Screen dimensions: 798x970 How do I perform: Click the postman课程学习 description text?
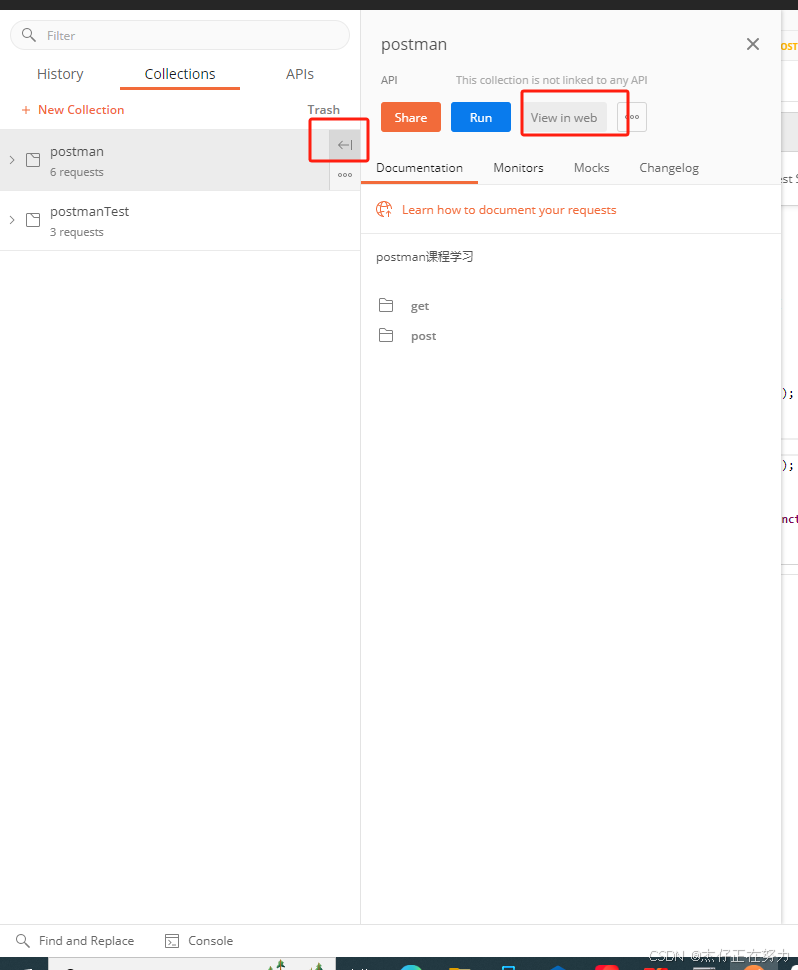(424, 257)
